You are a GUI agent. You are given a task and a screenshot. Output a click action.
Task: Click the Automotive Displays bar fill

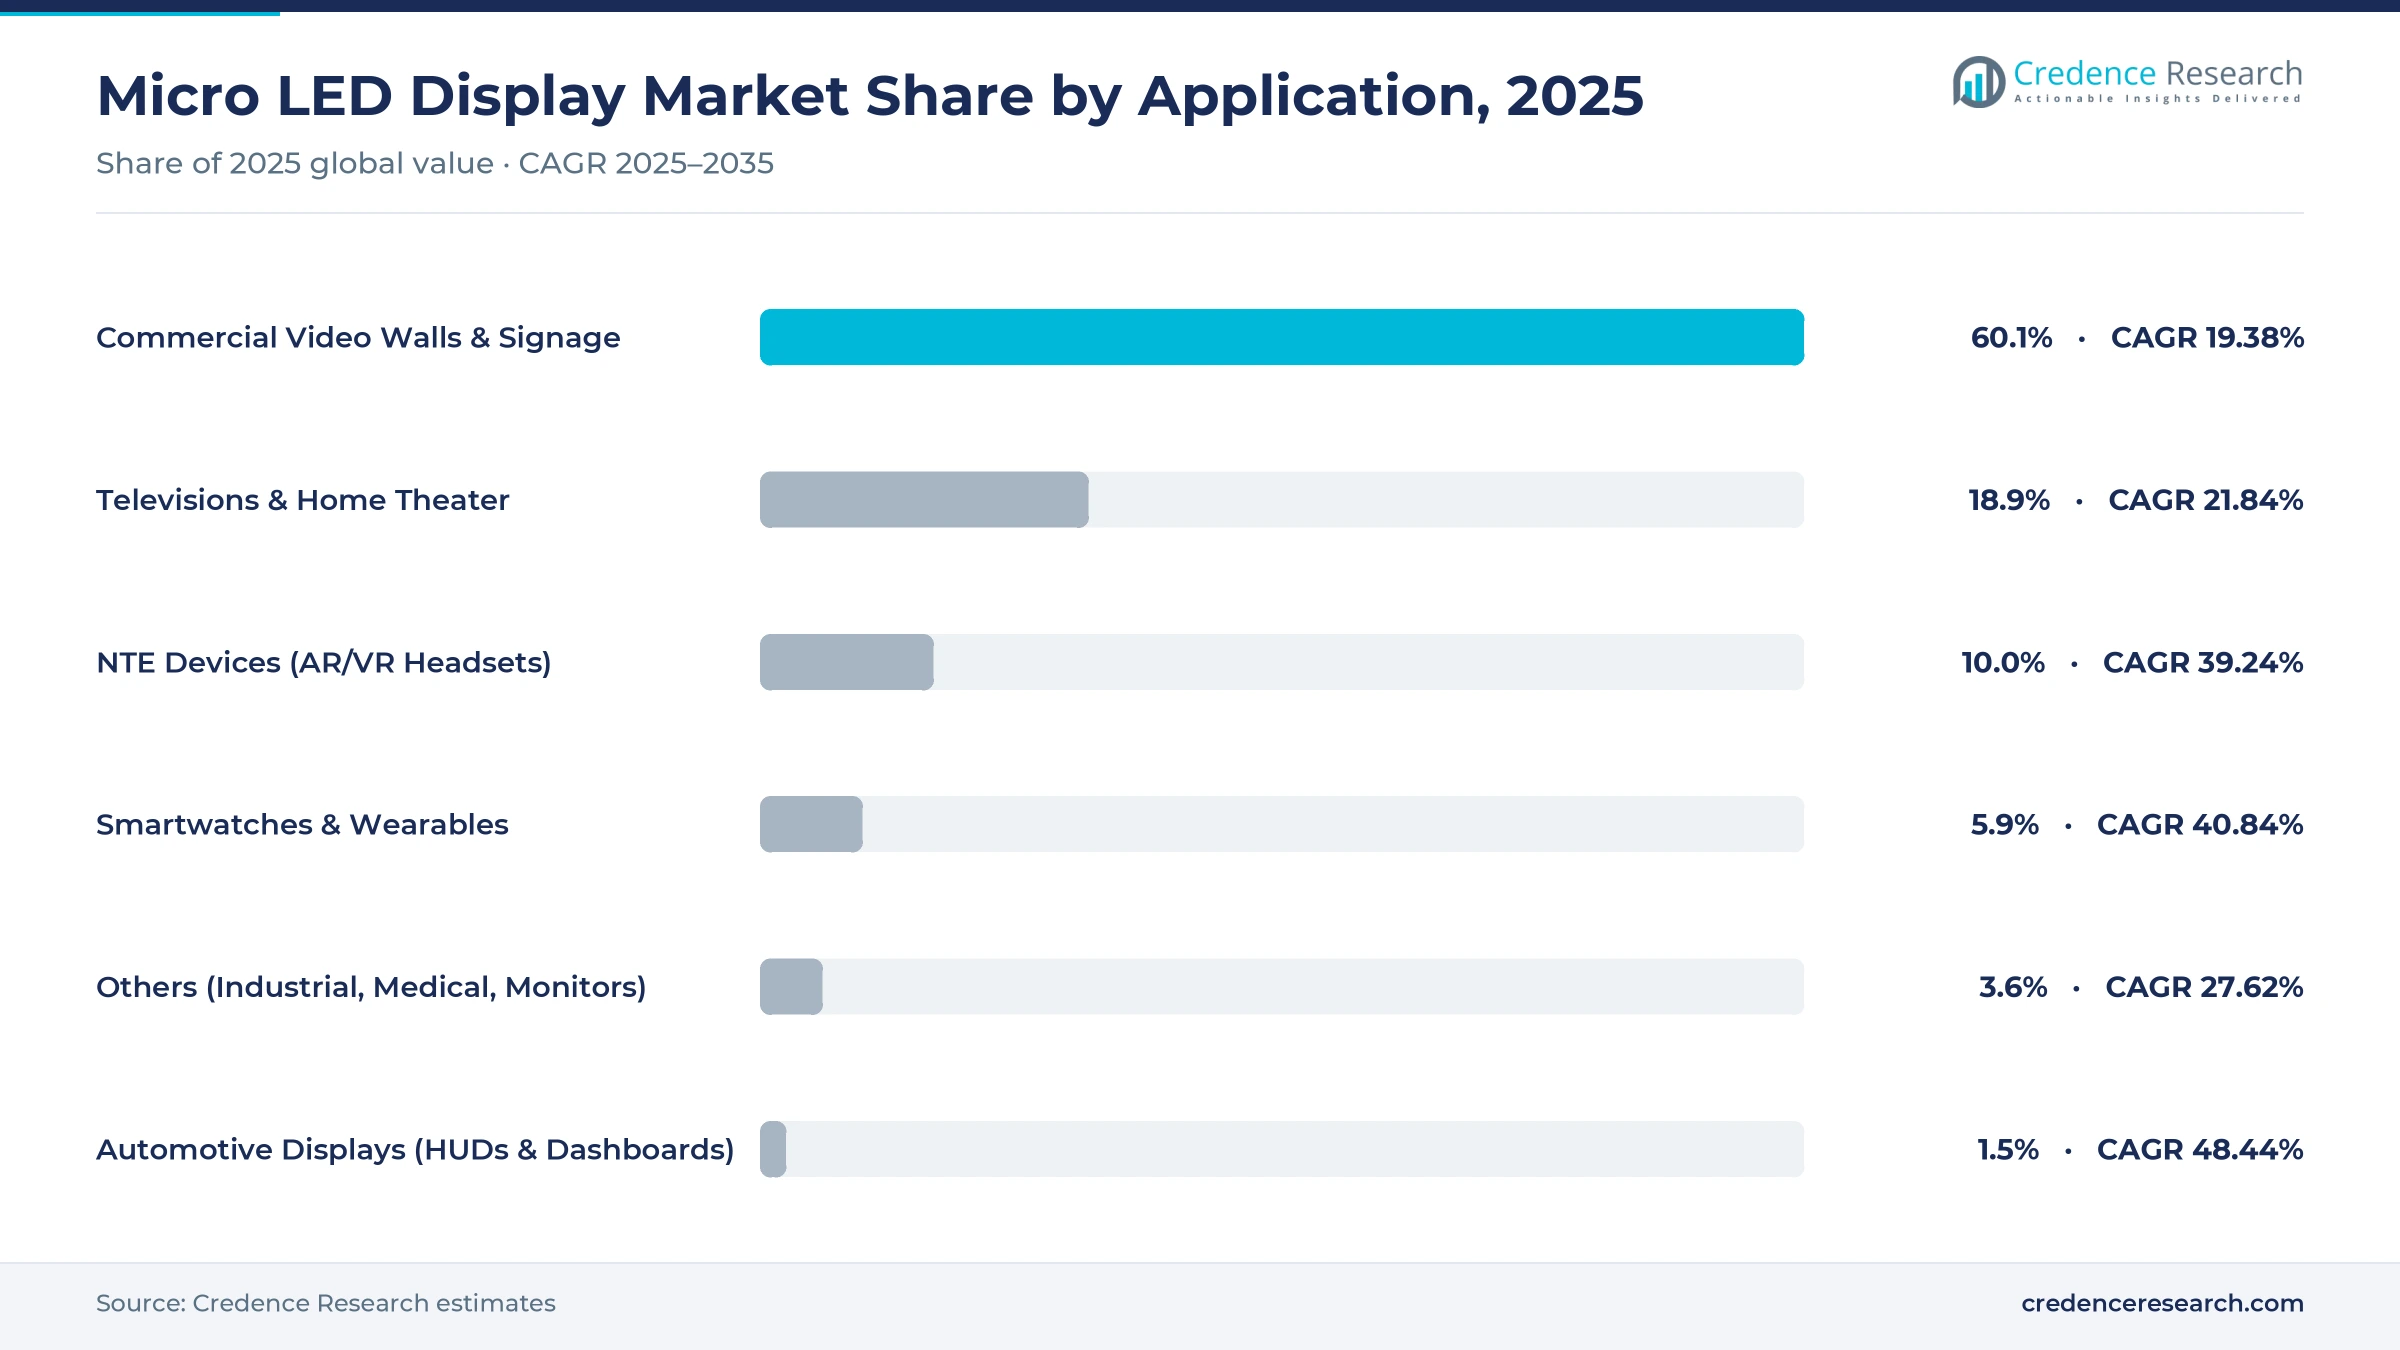(x=773, y=1149)
